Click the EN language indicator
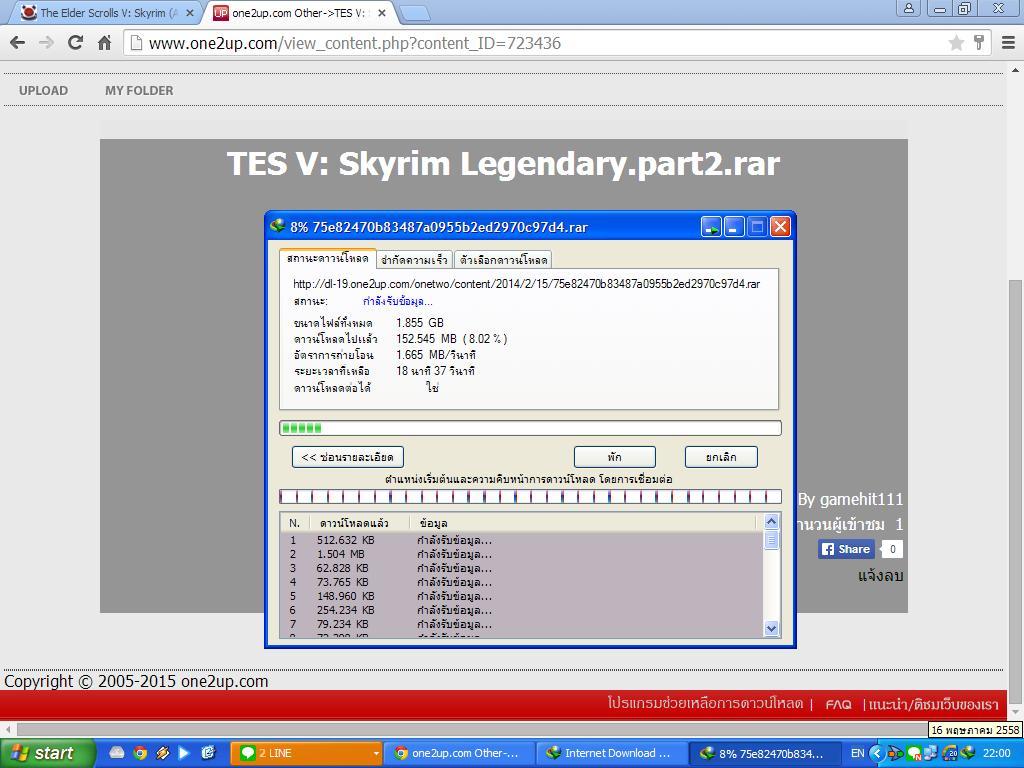This screenshot has height=768, width=1024. tap(857, 753)
